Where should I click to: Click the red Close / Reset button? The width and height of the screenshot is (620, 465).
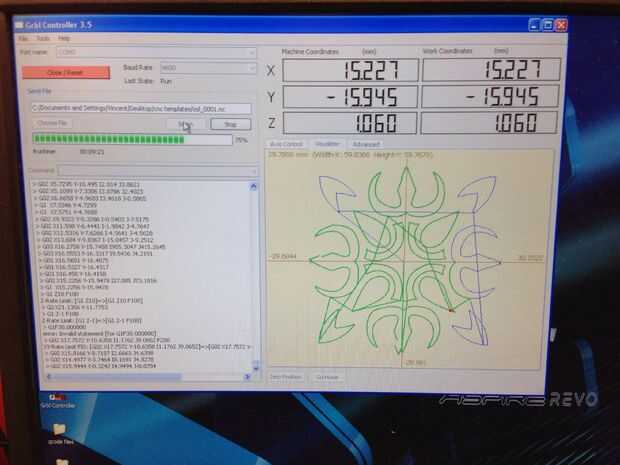coord(66,73)
